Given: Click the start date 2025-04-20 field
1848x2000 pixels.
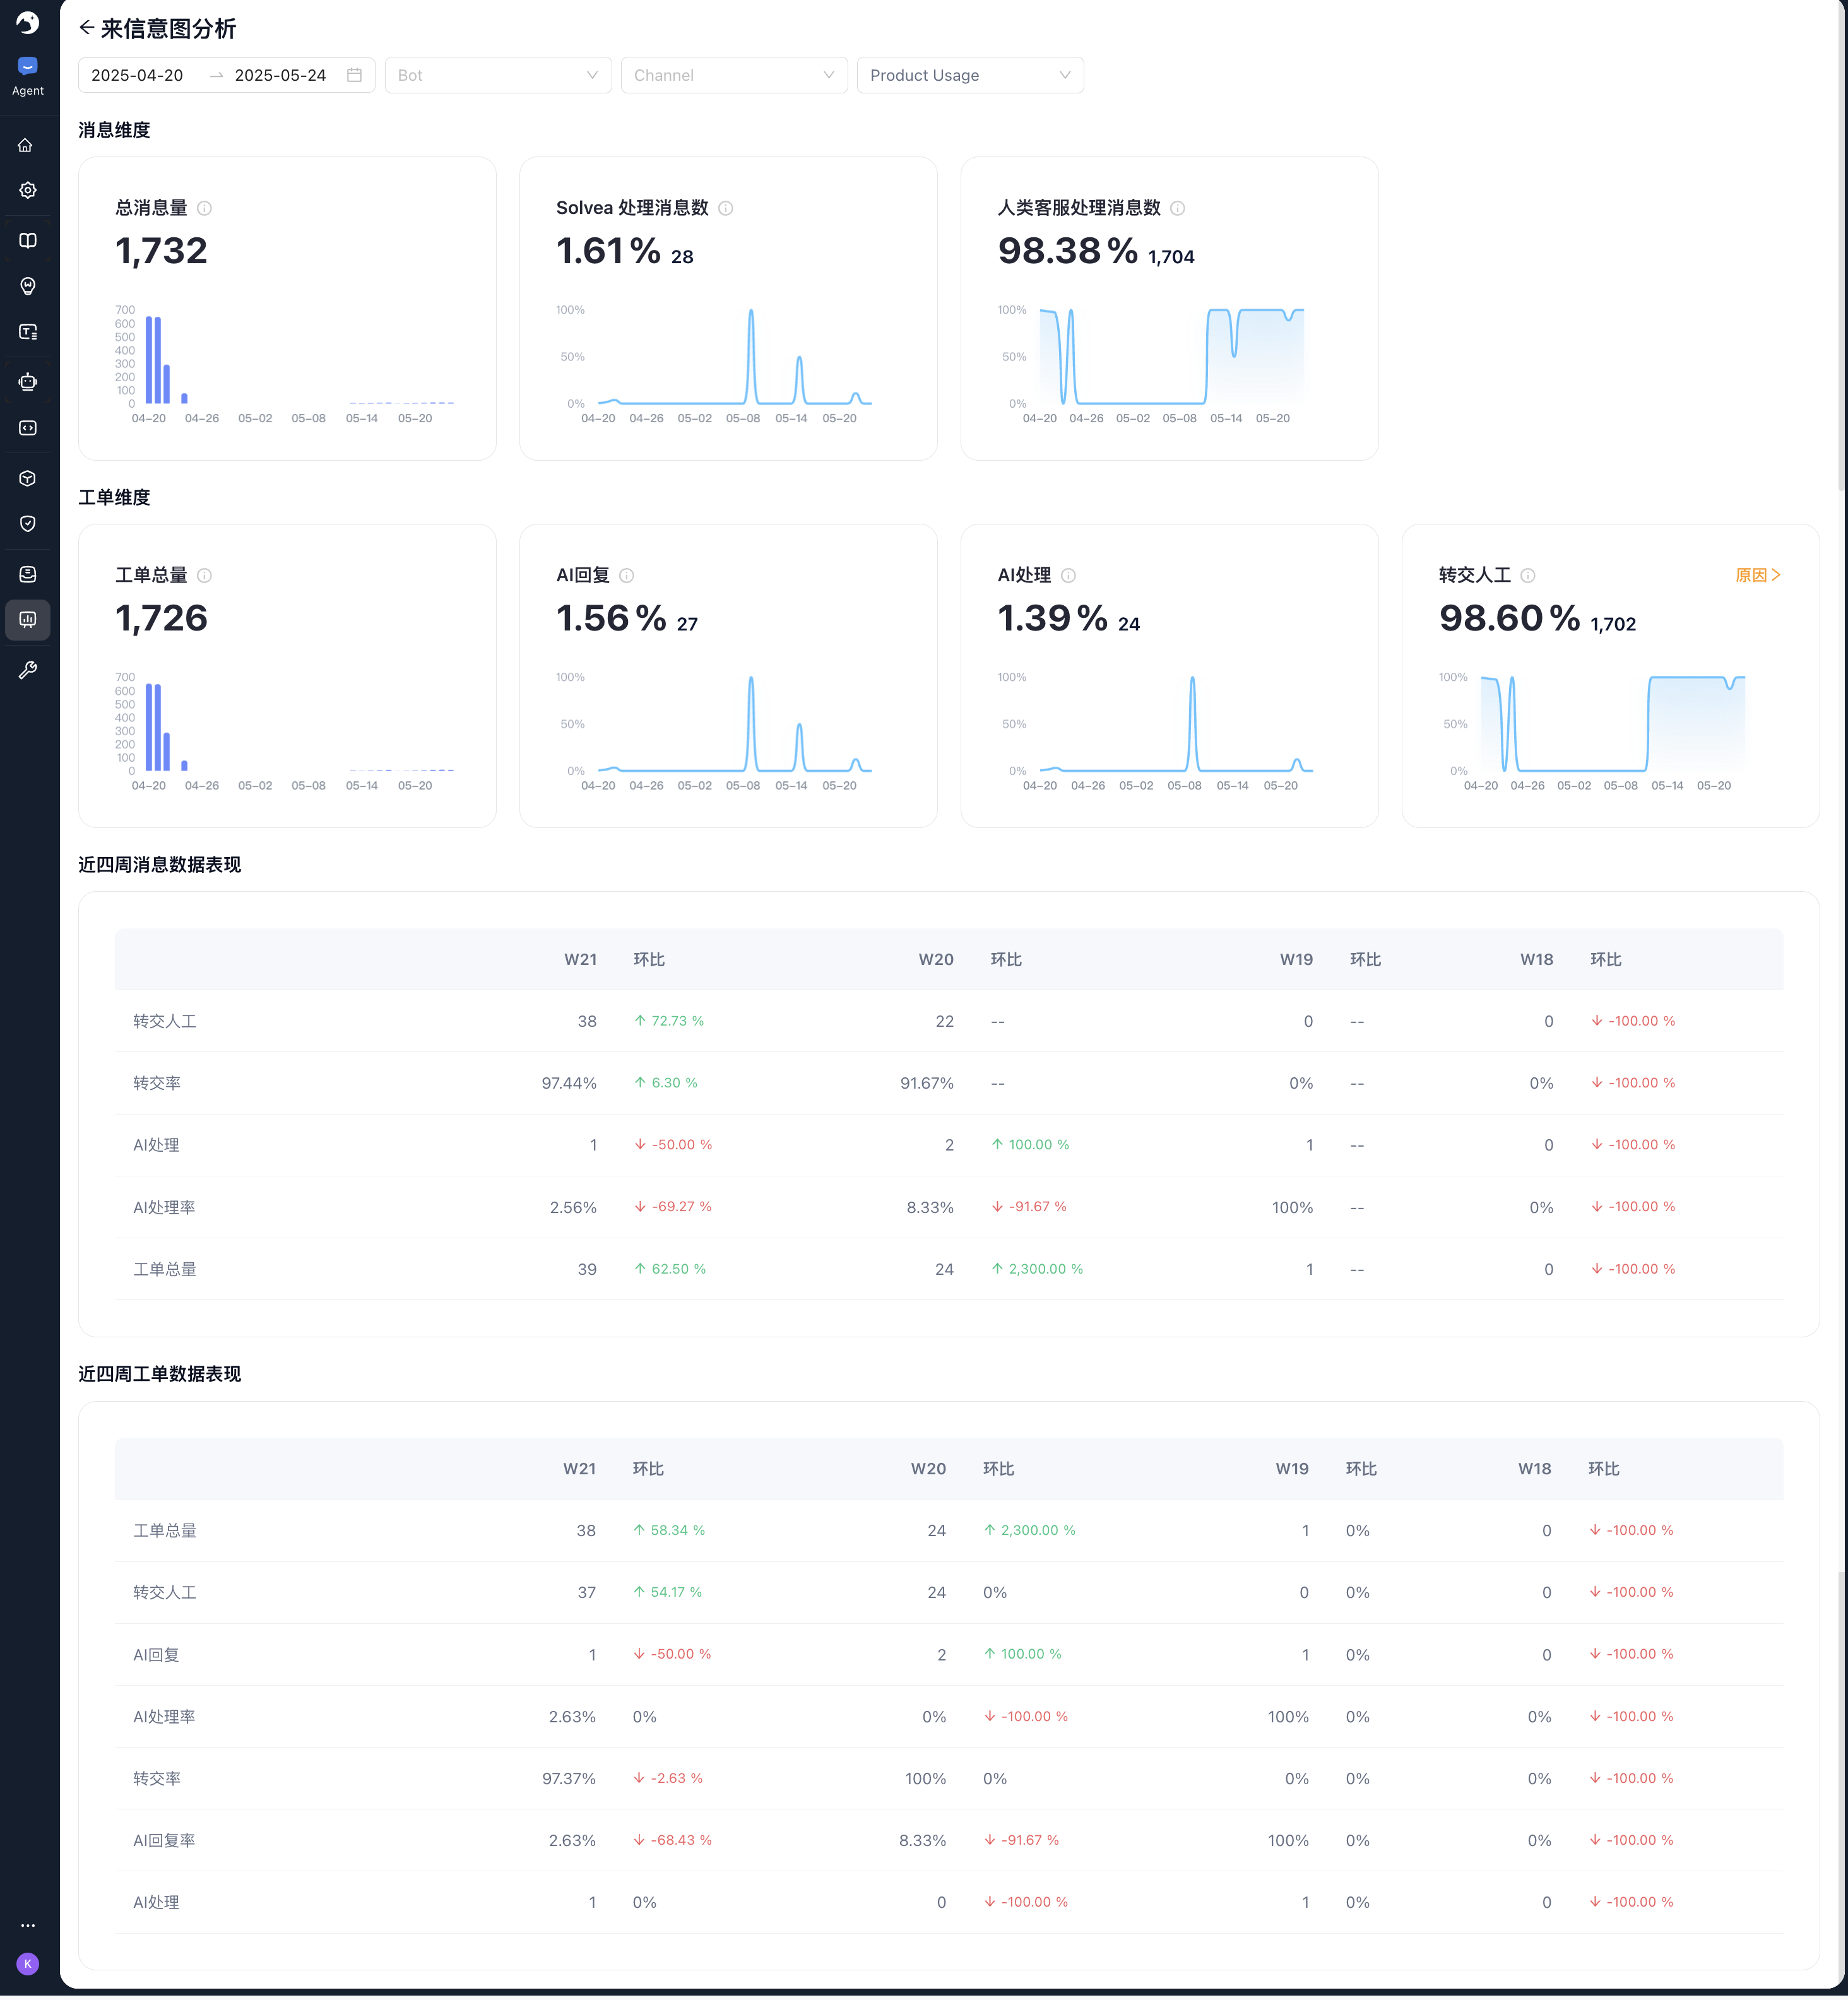Looking at the screenshot, I should [x=138, y=75].
